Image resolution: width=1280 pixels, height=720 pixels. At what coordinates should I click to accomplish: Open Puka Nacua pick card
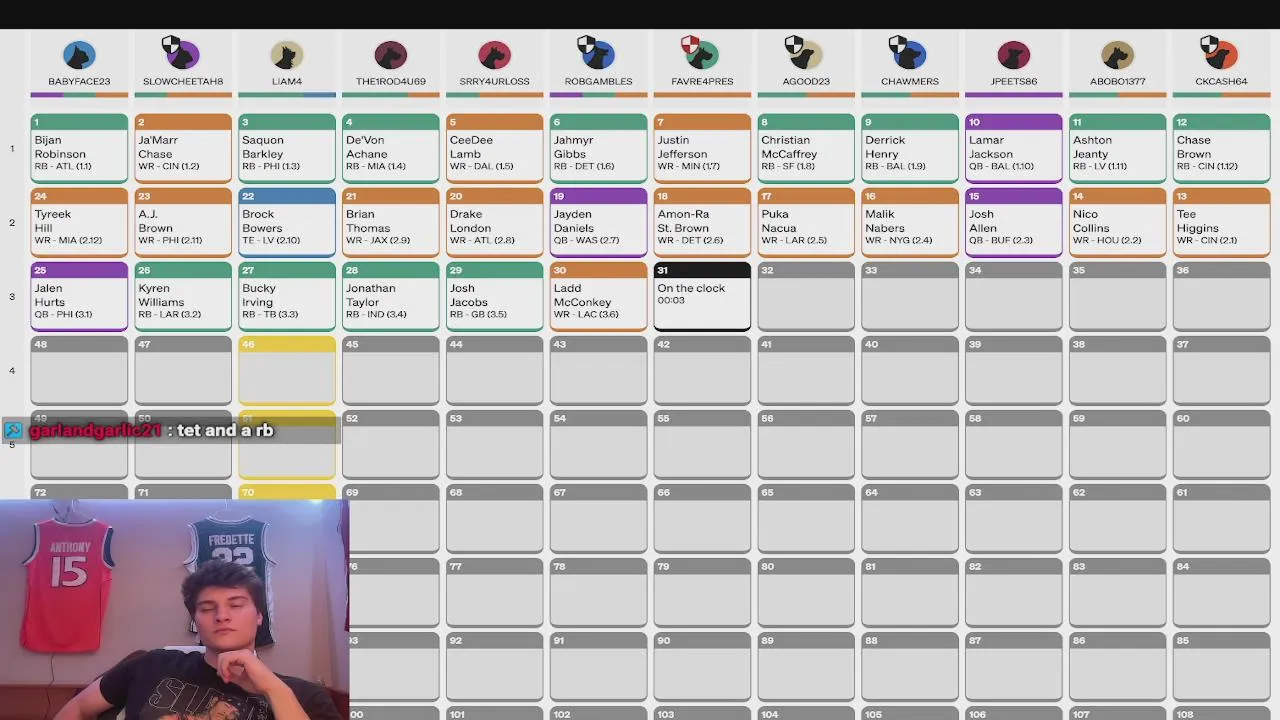click(806, 222)
